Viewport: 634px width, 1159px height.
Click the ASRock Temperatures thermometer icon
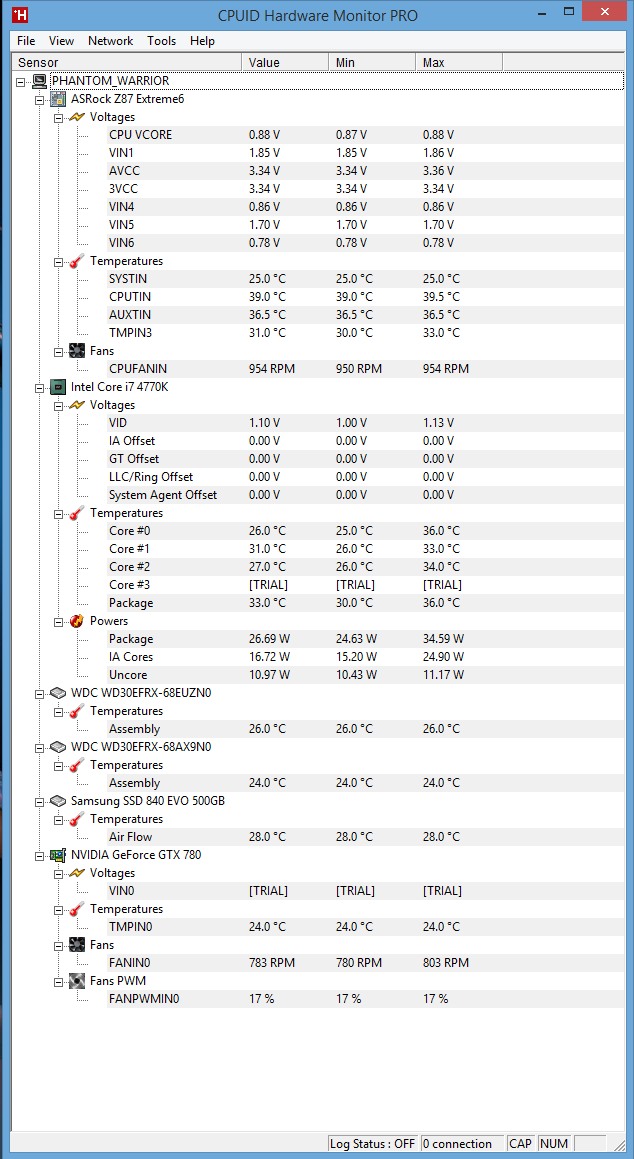point(77,261)
